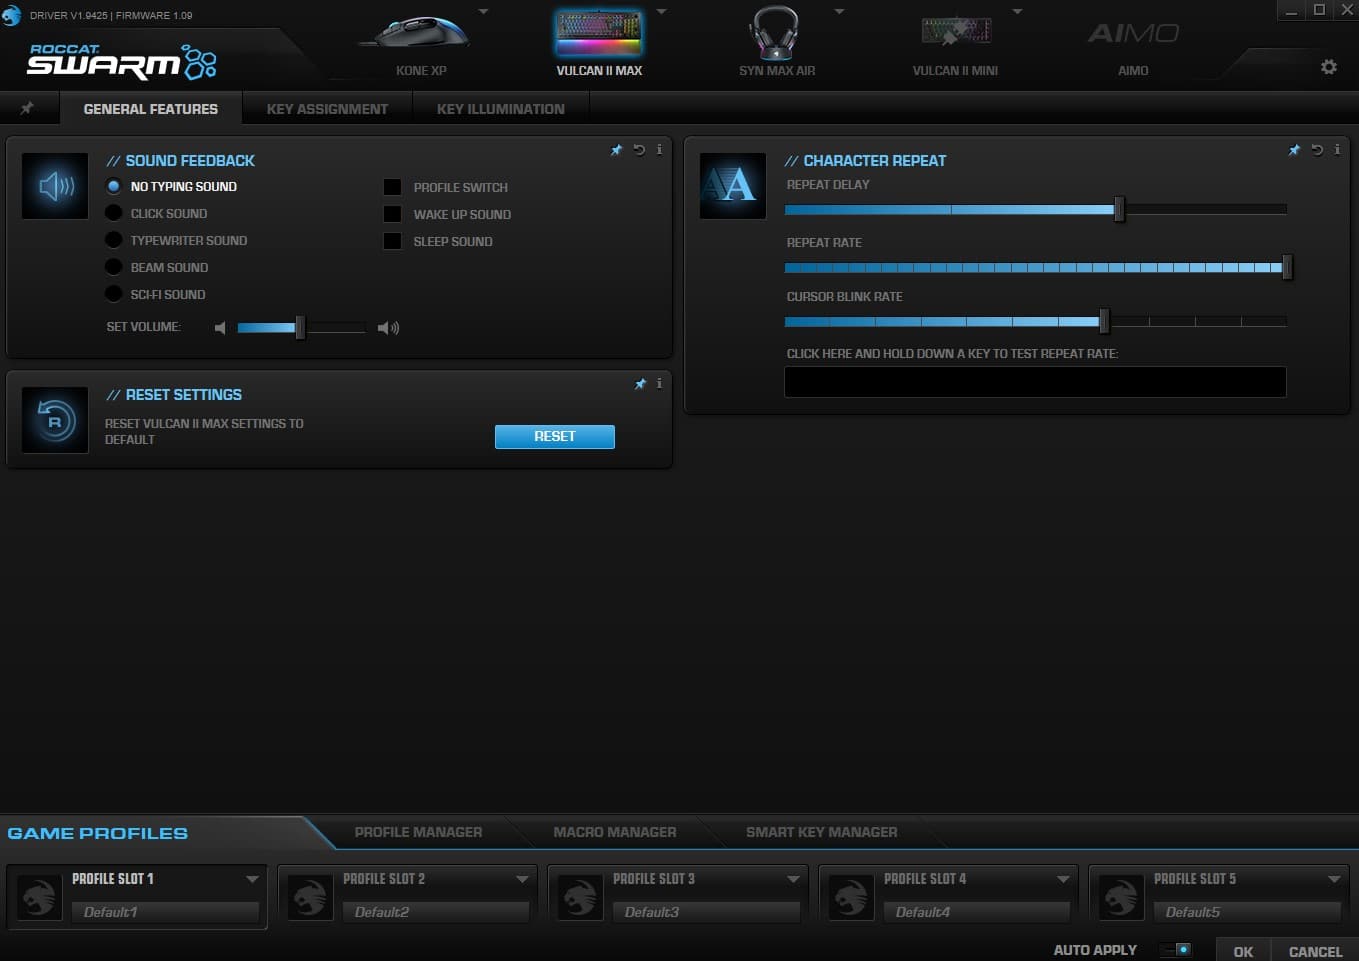The height and width of the screenshot is (961, 1359).
Task: Click Profile Slot 2 Roccat logo icon
Action: pos(310,897)
